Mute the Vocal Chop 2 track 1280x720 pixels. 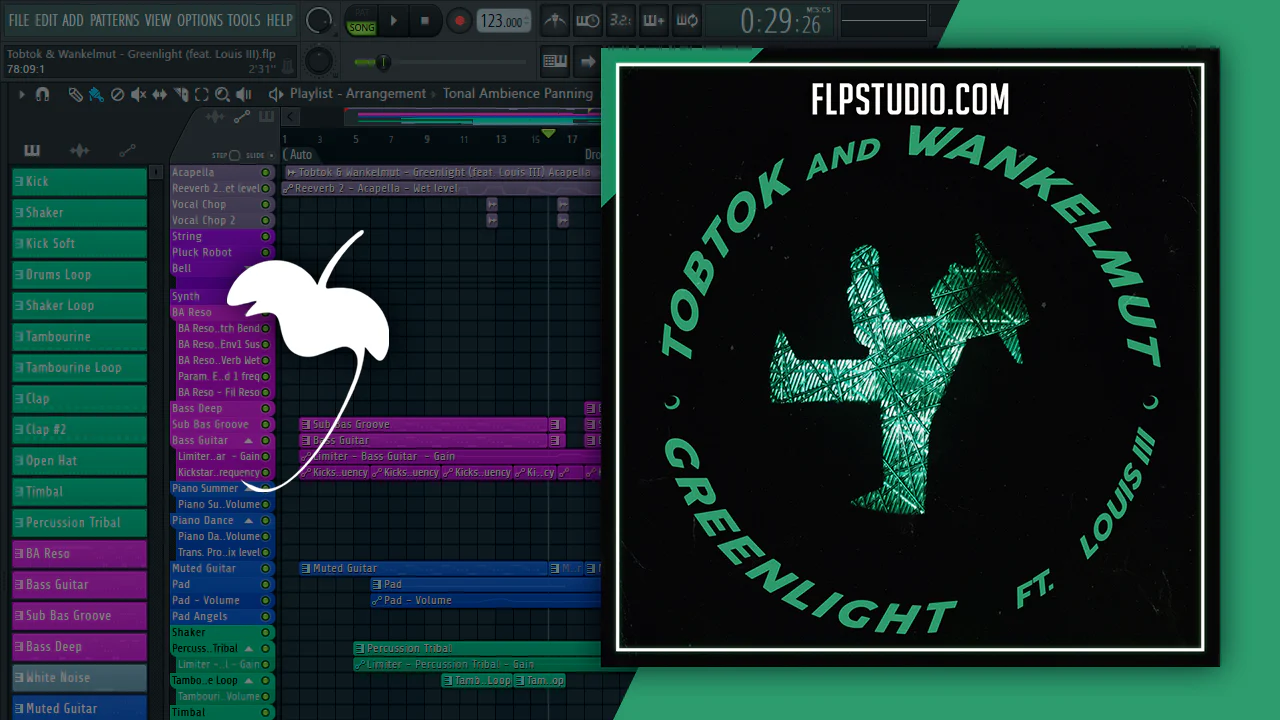click(266, 220)
